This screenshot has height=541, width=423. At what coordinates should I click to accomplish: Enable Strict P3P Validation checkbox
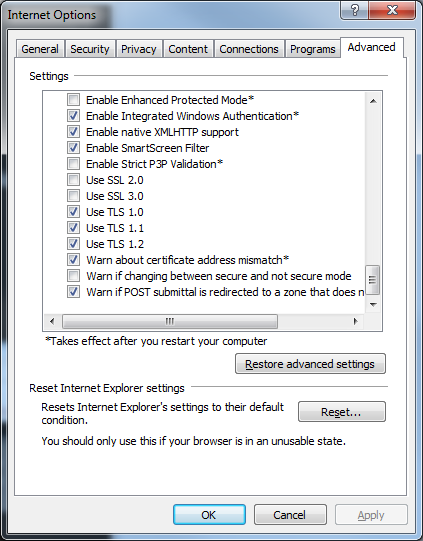[x=73, y=164]
